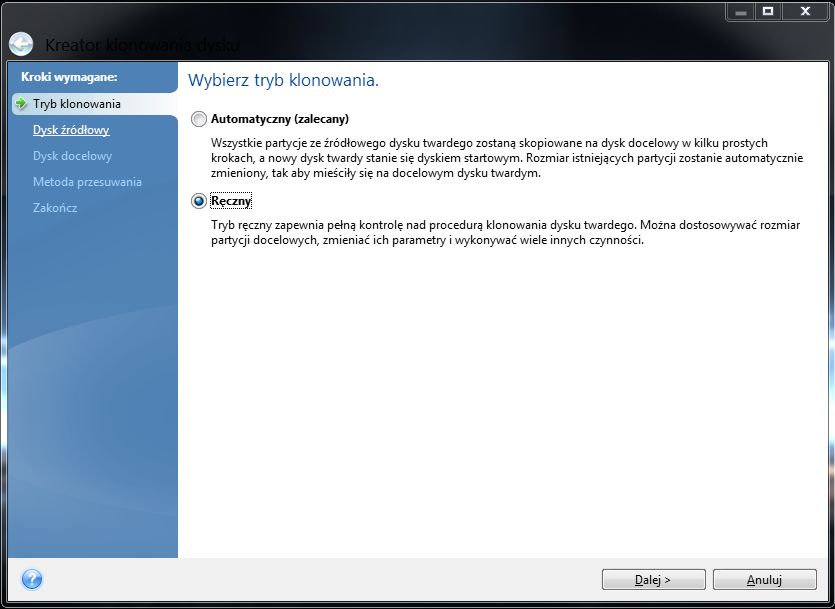This screenshot has height=609, width=835.
Task: Cancel the wizard with Anuluj
Action: (764, 580)
